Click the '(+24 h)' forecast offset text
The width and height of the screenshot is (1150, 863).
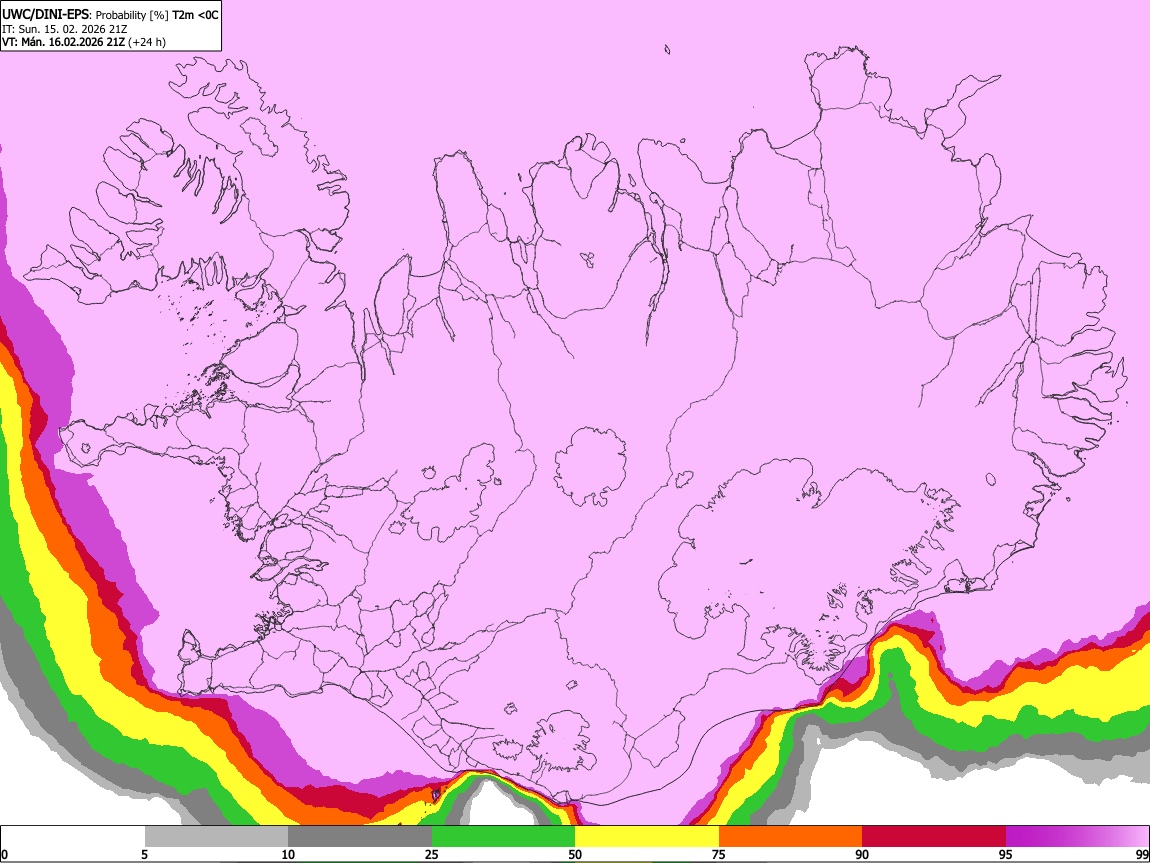[x=147, y=43]
